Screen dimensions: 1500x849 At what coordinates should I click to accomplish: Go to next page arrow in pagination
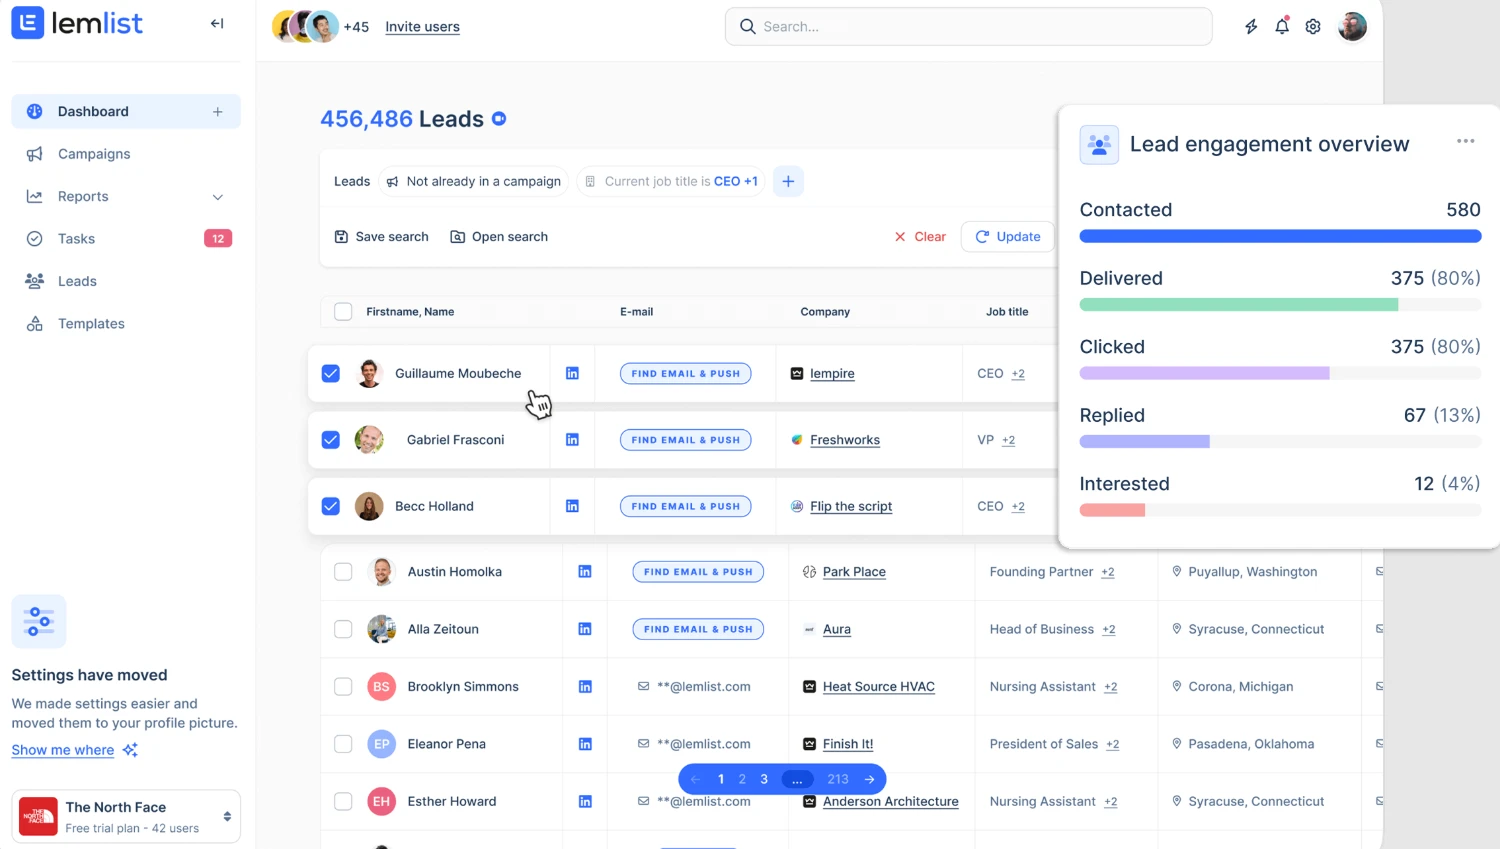pos(869,779)
